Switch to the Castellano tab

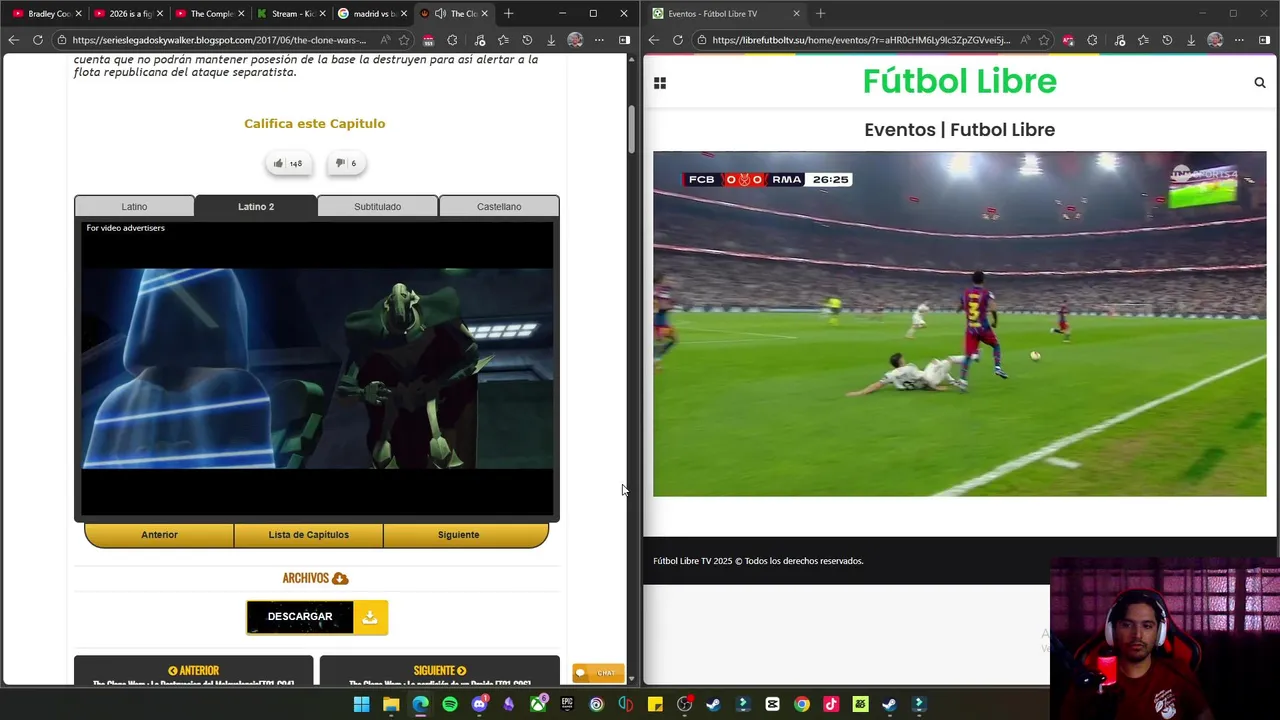coord(499,206)
